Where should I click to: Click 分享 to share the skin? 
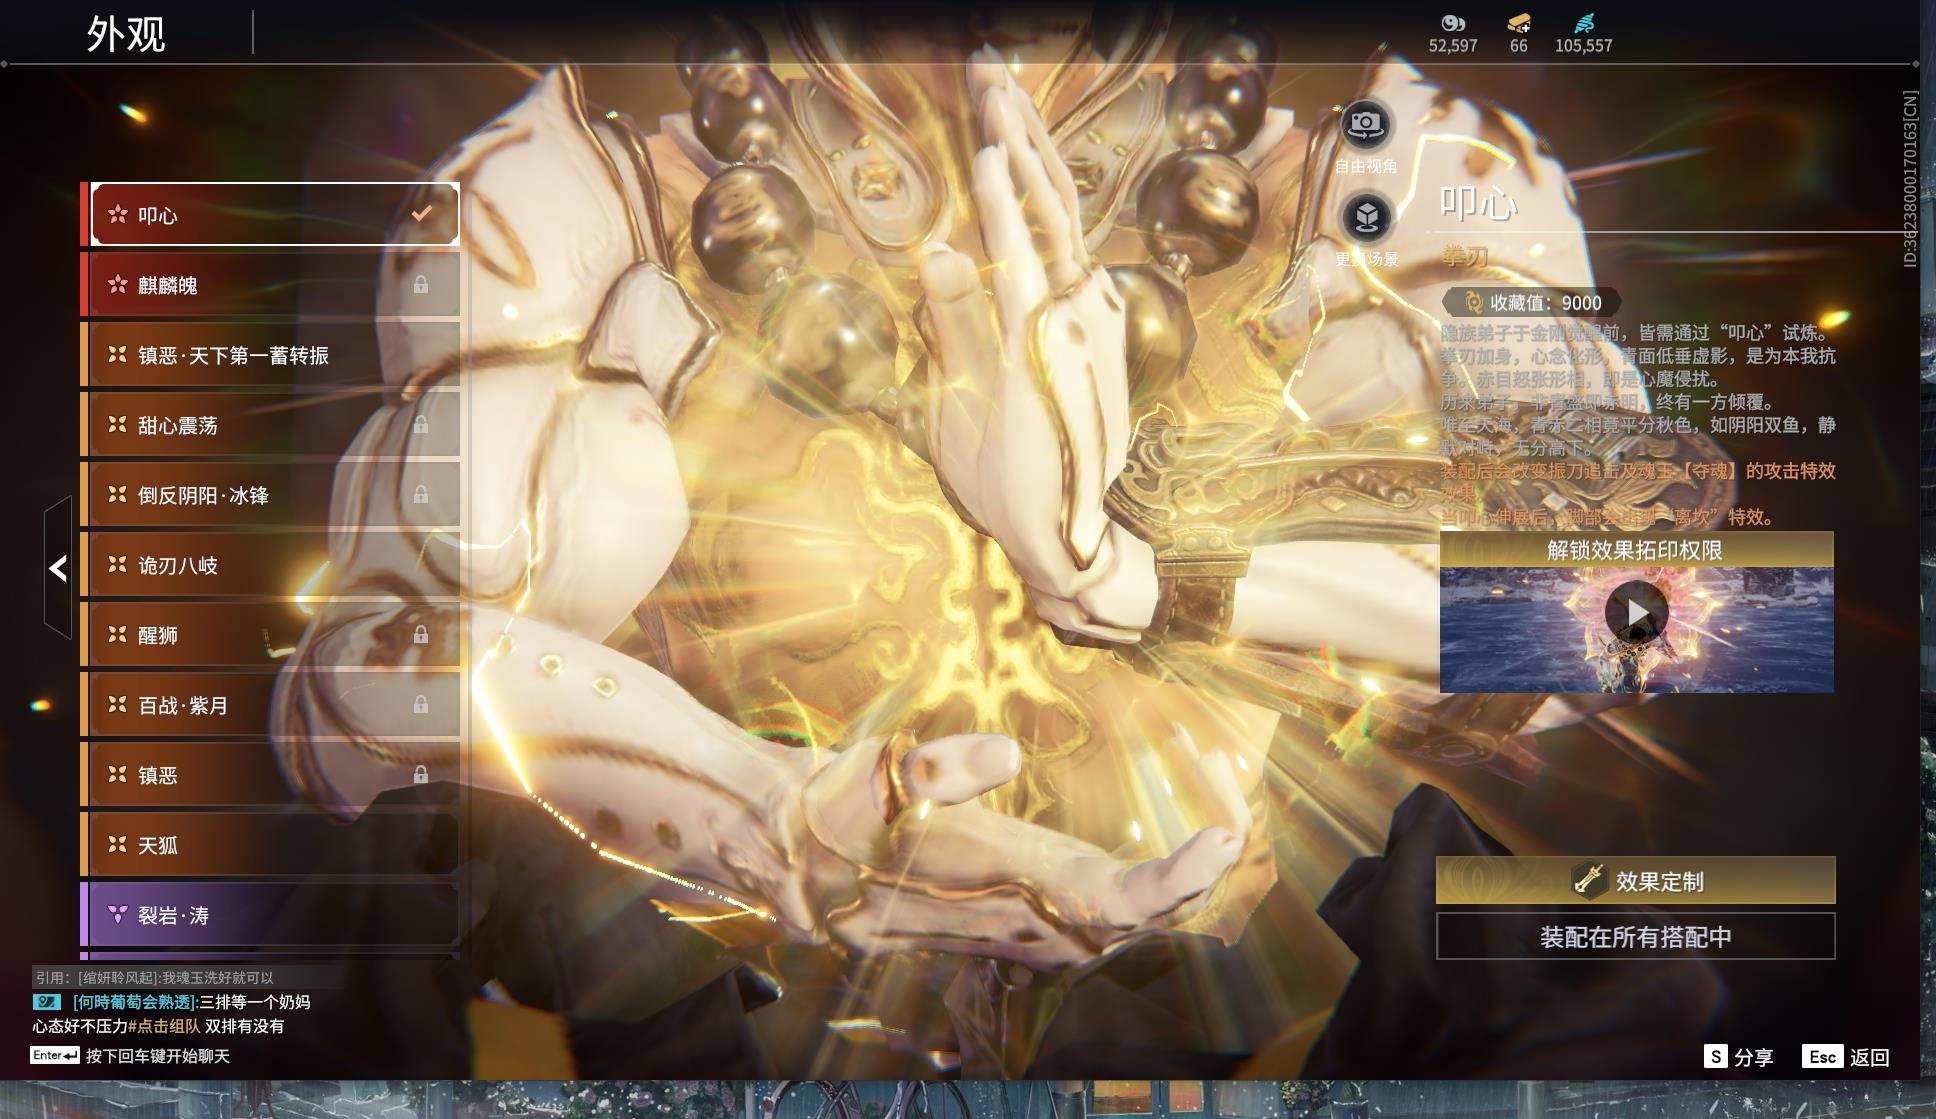1754,1057
